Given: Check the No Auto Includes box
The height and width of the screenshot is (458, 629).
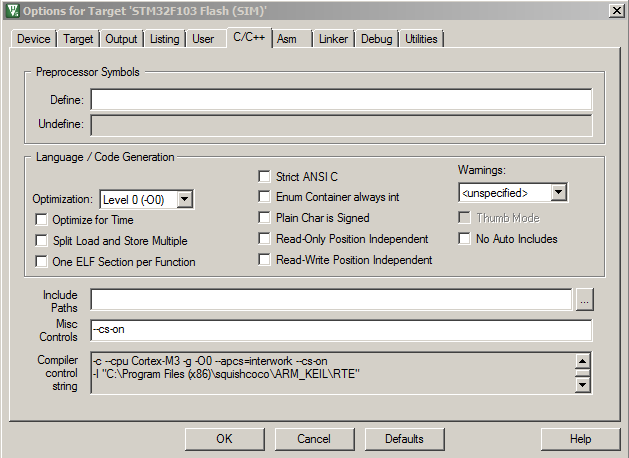Looking at the screenshot, I should [465, 239].
